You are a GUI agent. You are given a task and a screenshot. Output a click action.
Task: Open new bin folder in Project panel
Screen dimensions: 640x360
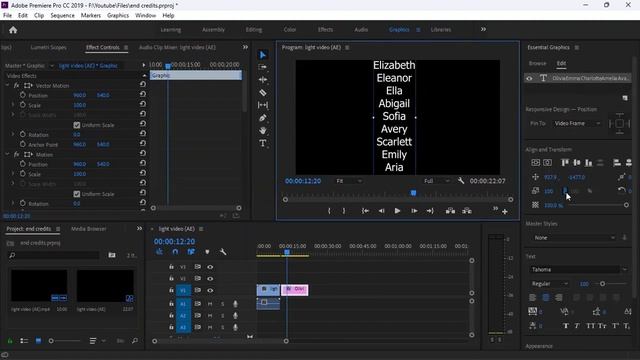click(x=112, y=255)
